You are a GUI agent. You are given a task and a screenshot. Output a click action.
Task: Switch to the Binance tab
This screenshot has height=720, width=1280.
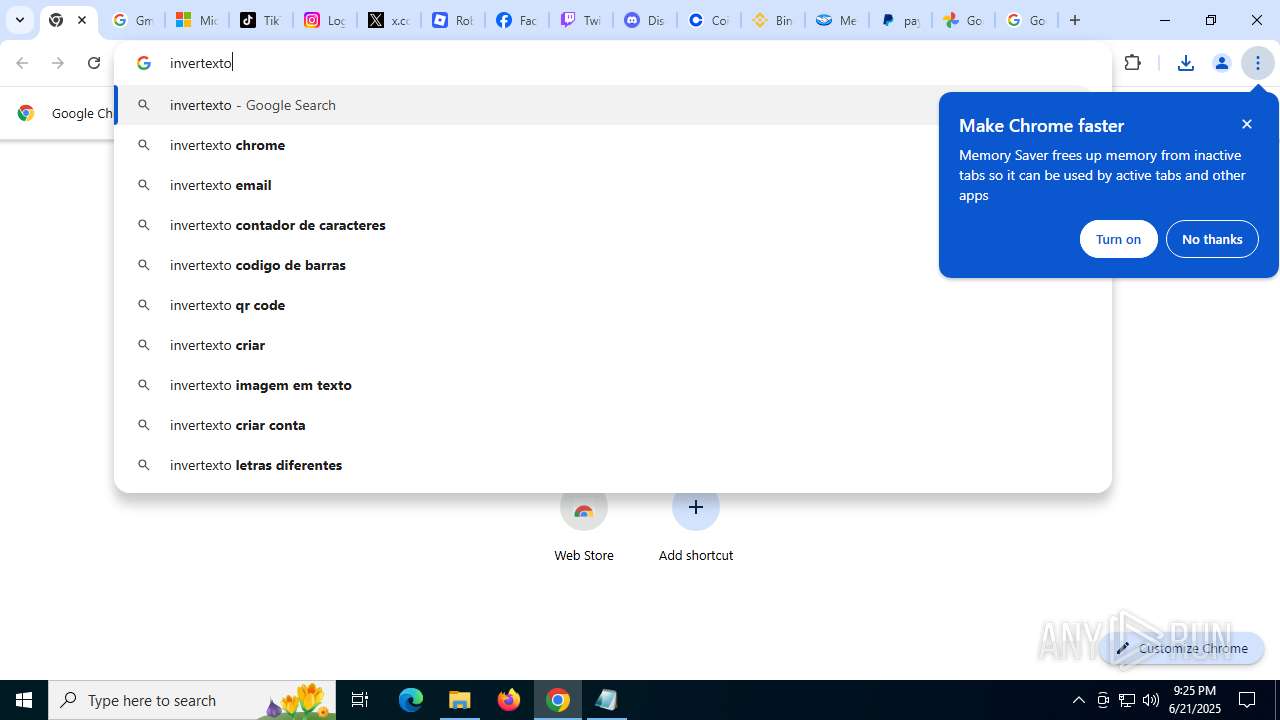[x=772, y=20]
